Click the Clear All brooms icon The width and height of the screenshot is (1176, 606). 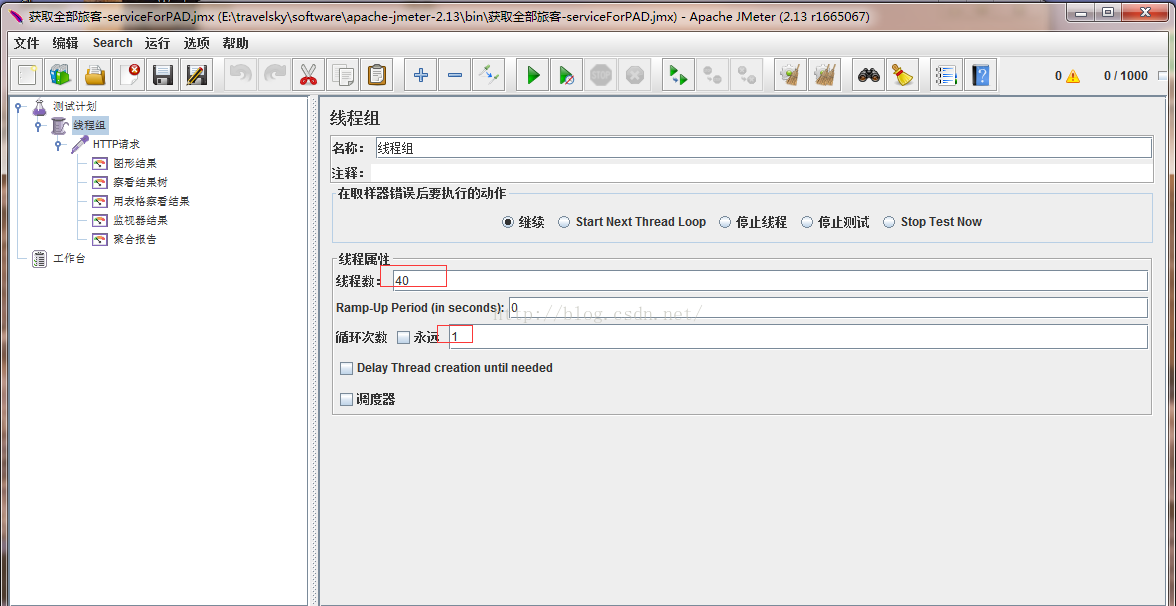pyautogui.click(x=825, y=75)
